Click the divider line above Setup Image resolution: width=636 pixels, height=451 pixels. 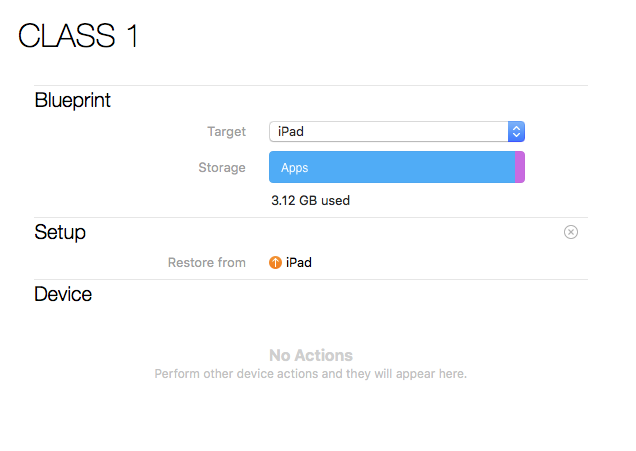(311, 217)
